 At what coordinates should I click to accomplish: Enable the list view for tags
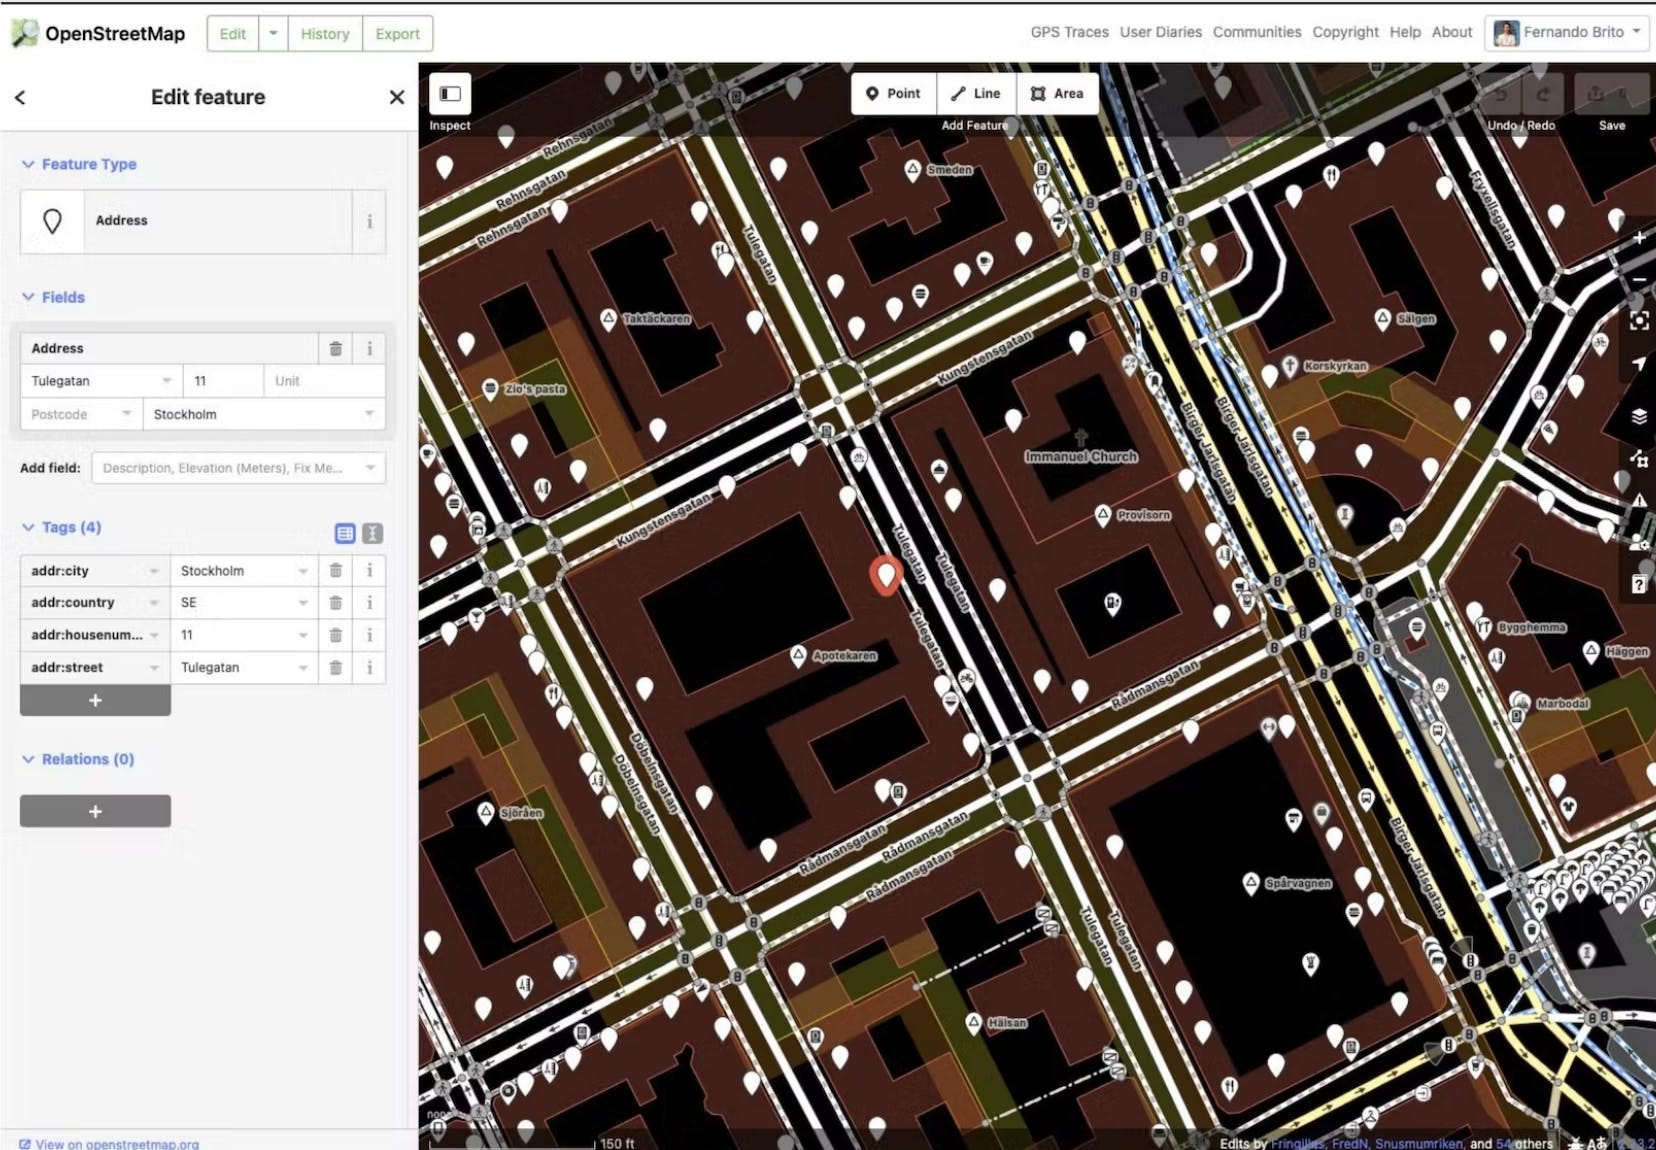pos(344,533)
